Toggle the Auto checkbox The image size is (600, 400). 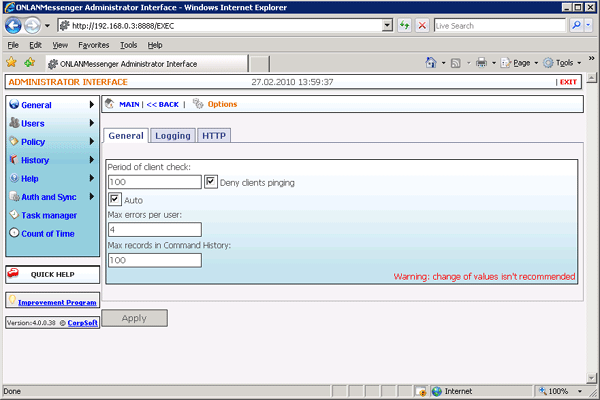(114, 199)
